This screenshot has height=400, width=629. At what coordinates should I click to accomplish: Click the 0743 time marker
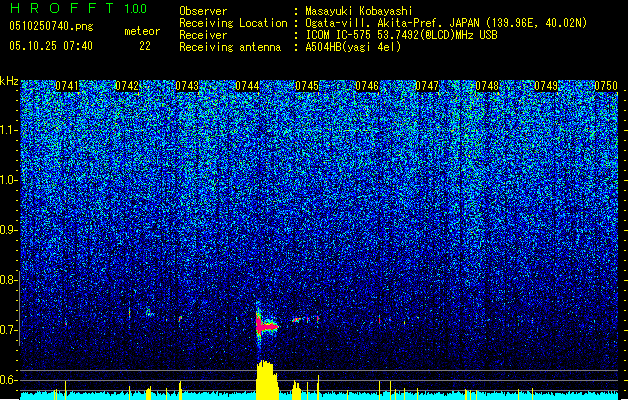[187, 86]
